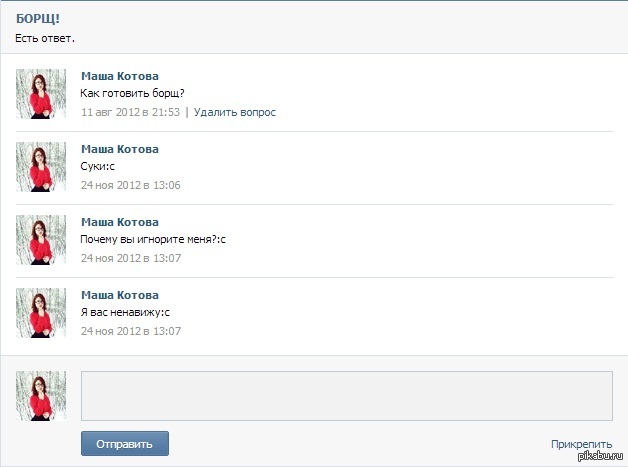Click the "БОРЩ!" discussion title
The image size is (628, 467).
click(37, 19)
